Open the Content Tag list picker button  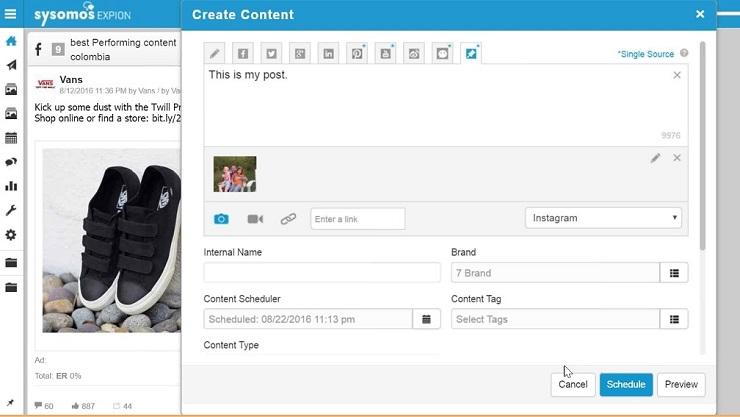click(x=674, y=319)
